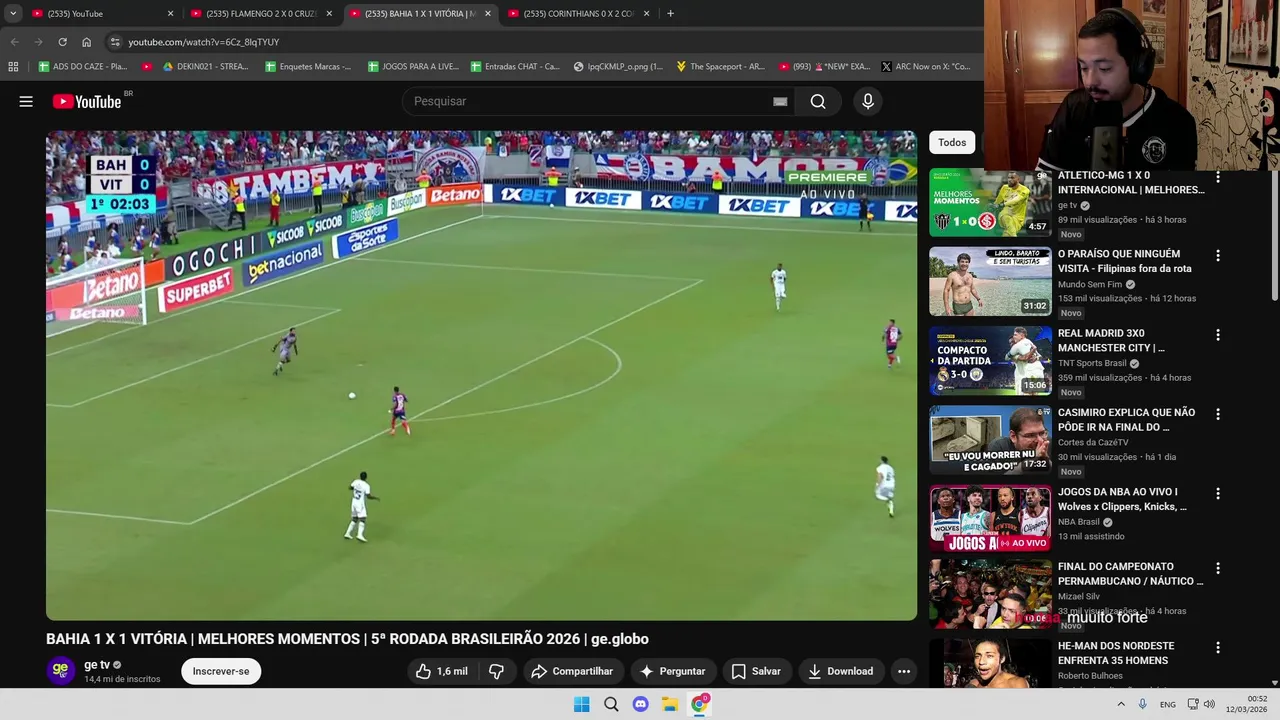Open options for Jogos da NBA video
The height and width of the screenshot is (720, 1280).
(x=1217, y=493)
